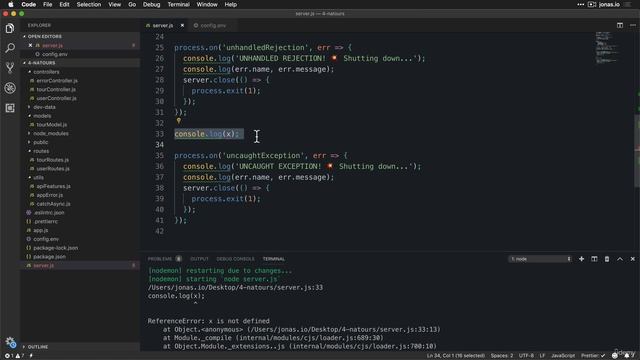The height and width of the screenshot is (360, 640).
Task: Click the cursor position 'Ln 34, Col 1' status
Action: (456, 356)
